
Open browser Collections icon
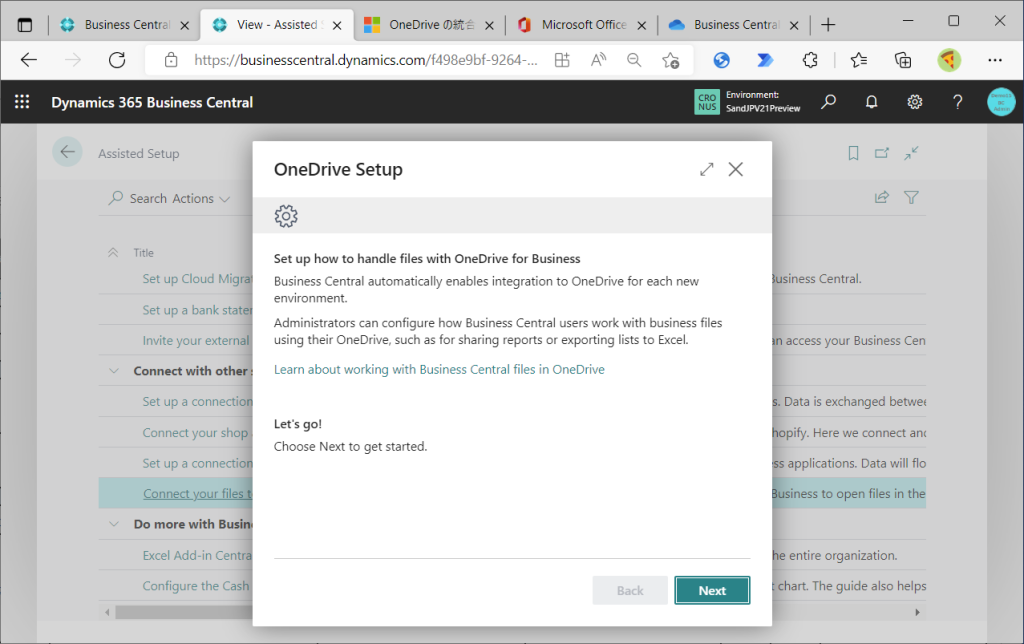coord(903,60)
